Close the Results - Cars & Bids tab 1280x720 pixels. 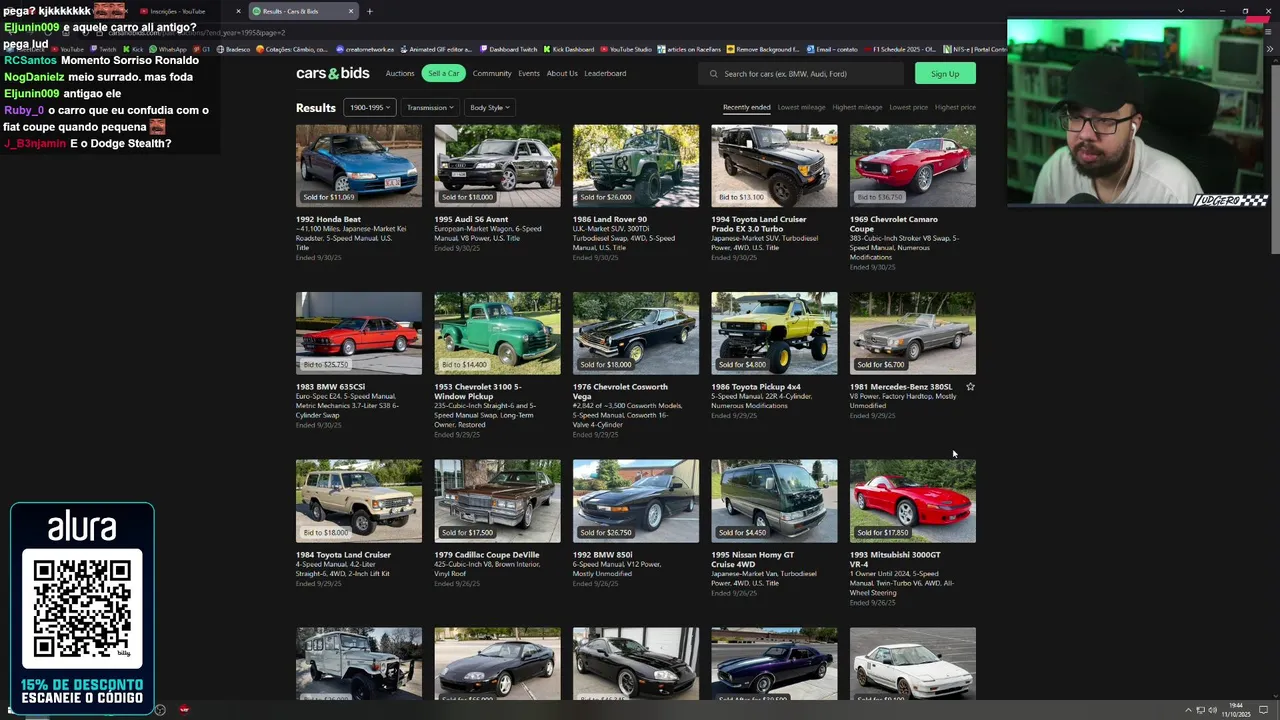pyautogui.click(x=350, y=11)
